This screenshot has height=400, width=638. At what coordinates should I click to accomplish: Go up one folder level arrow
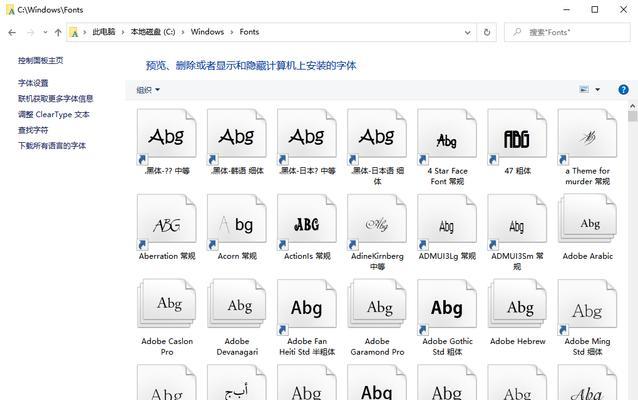coord(58,33)
